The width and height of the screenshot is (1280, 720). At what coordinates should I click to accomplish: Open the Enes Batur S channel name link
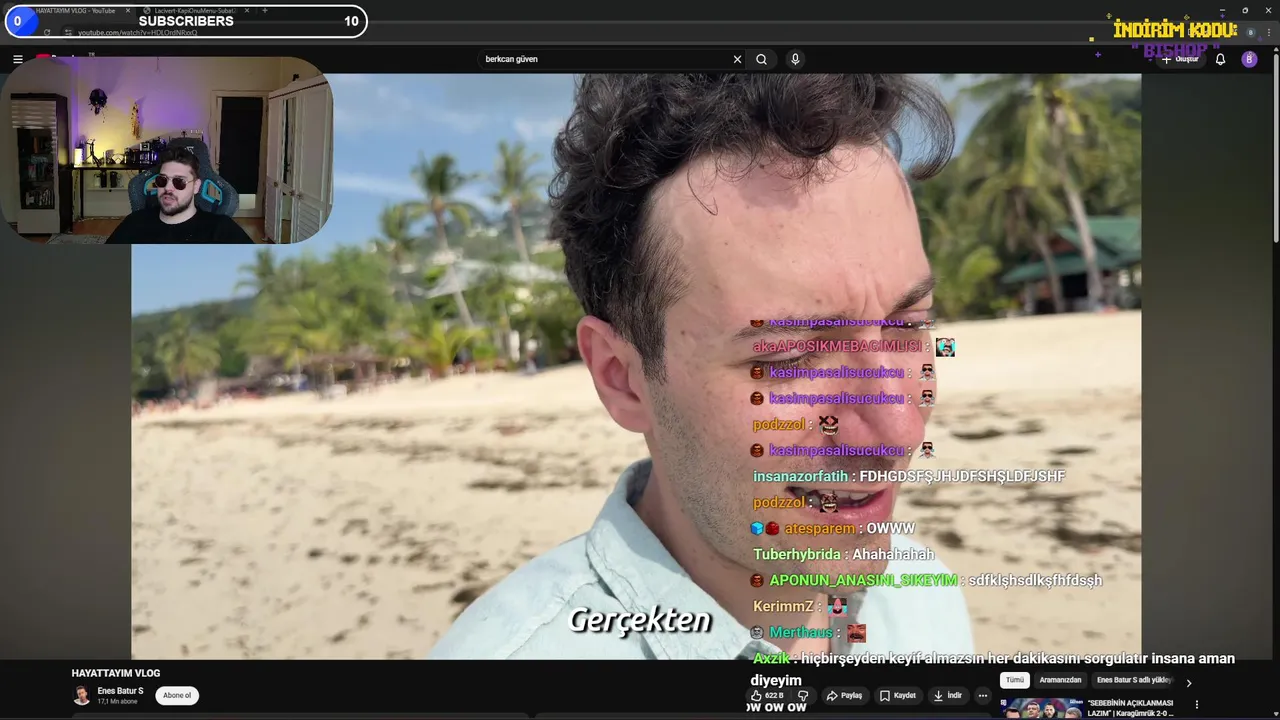click(x=120, y=691)
